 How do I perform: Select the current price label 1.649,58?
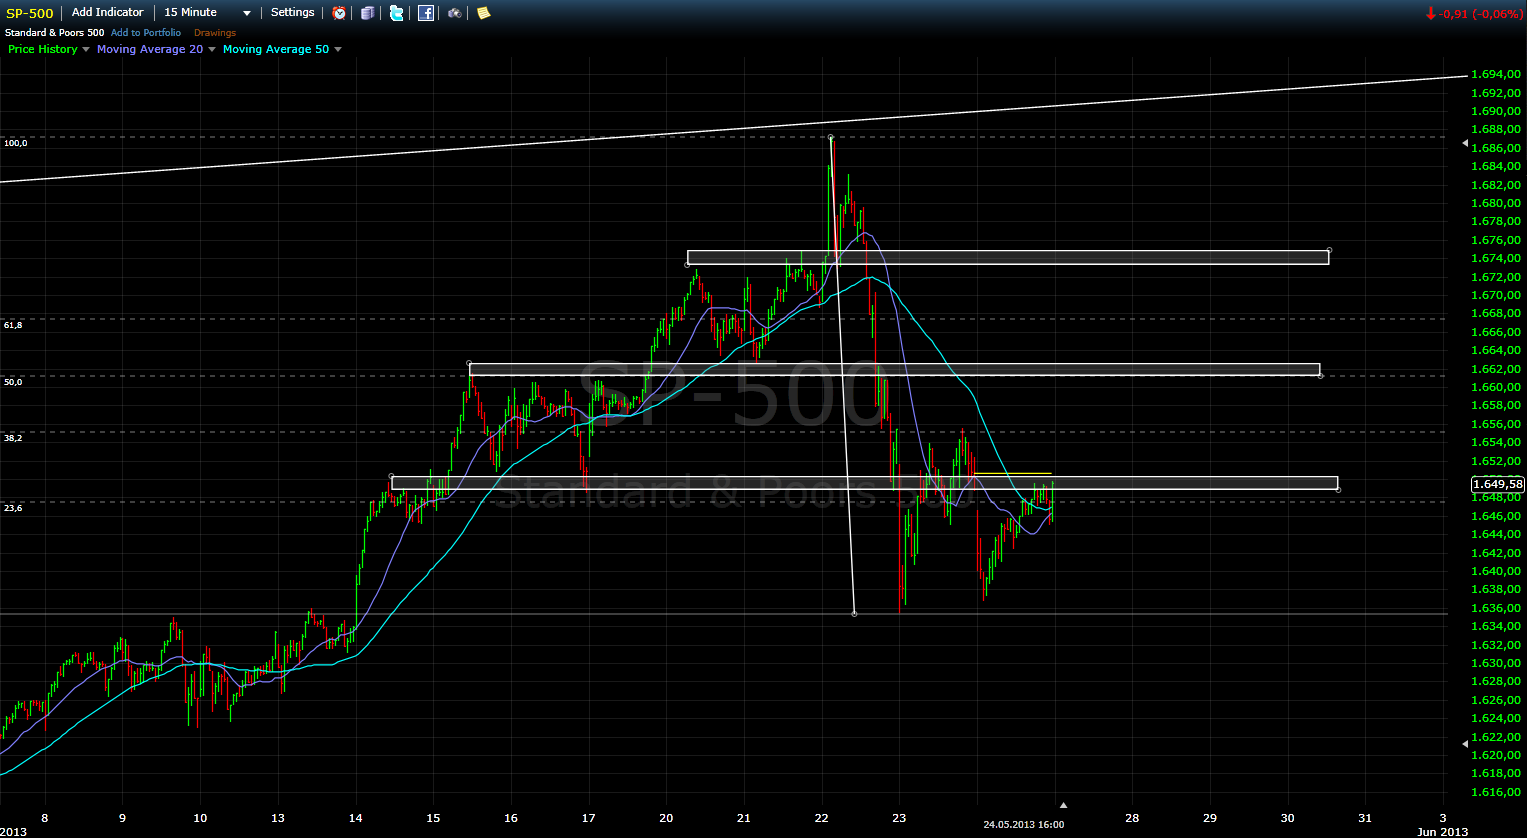[x=1497, y=485]
